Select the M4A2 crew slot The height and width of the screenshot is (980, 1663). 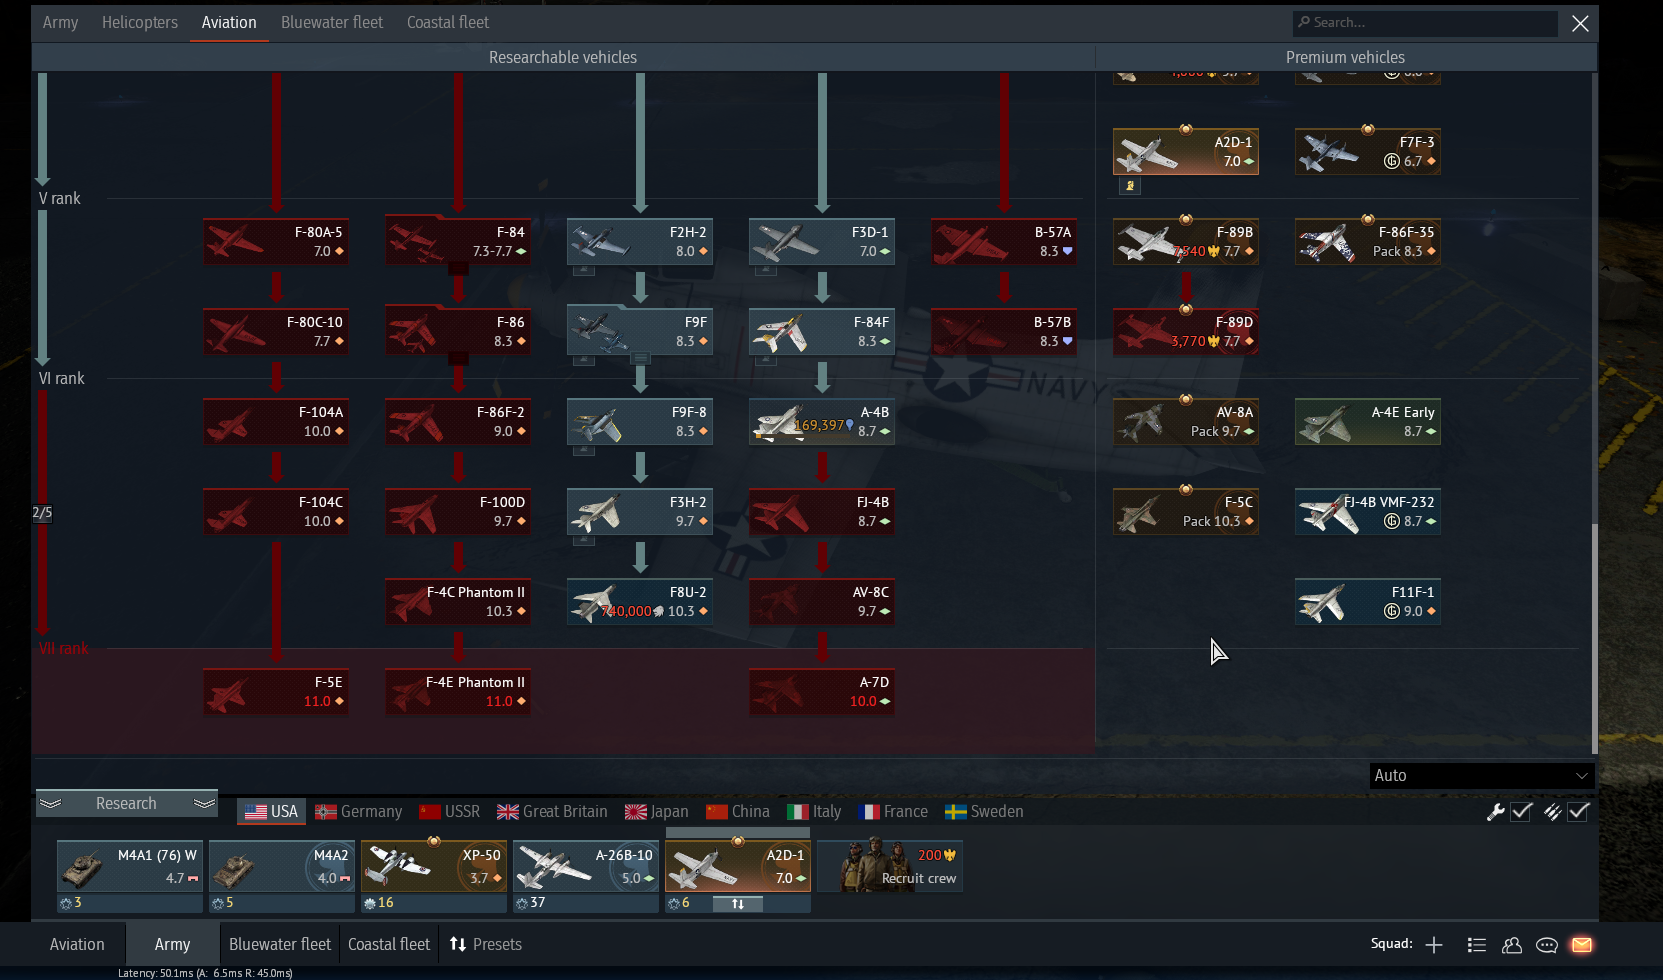click(x=282, y=866)
